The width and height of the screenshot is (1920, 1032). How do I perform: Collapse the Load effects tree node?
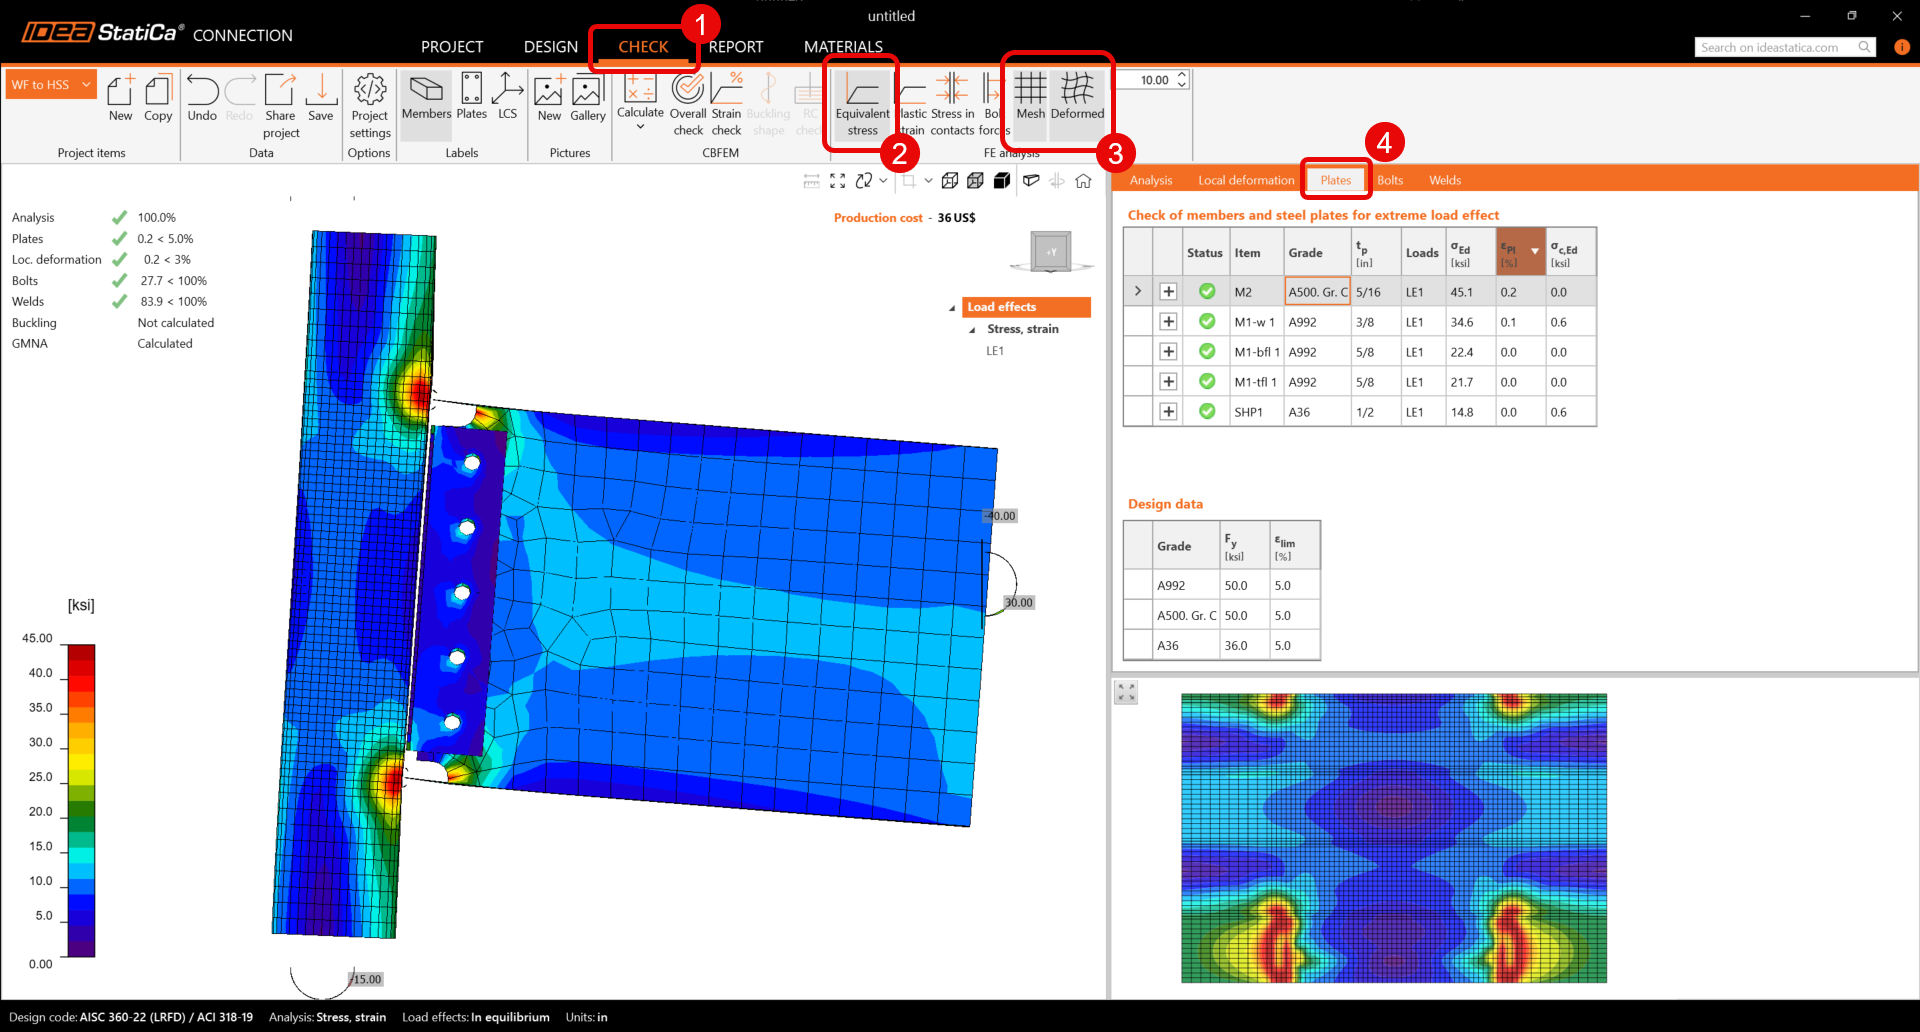tap(952, 308)
